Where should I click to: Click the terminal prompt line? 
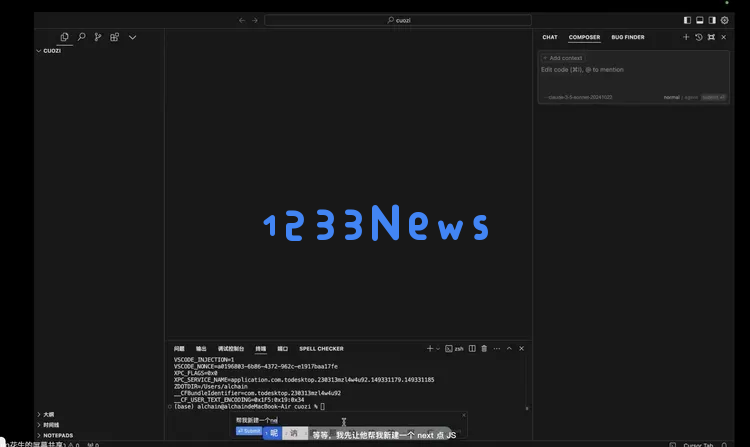(249, 406)
